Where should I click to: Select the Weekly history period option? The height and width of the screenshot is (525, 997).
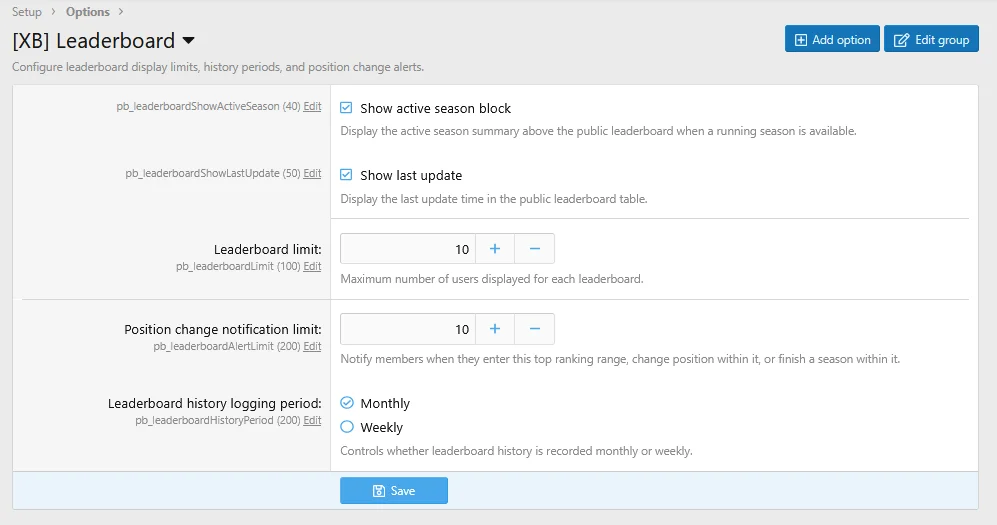coord(347,427)
